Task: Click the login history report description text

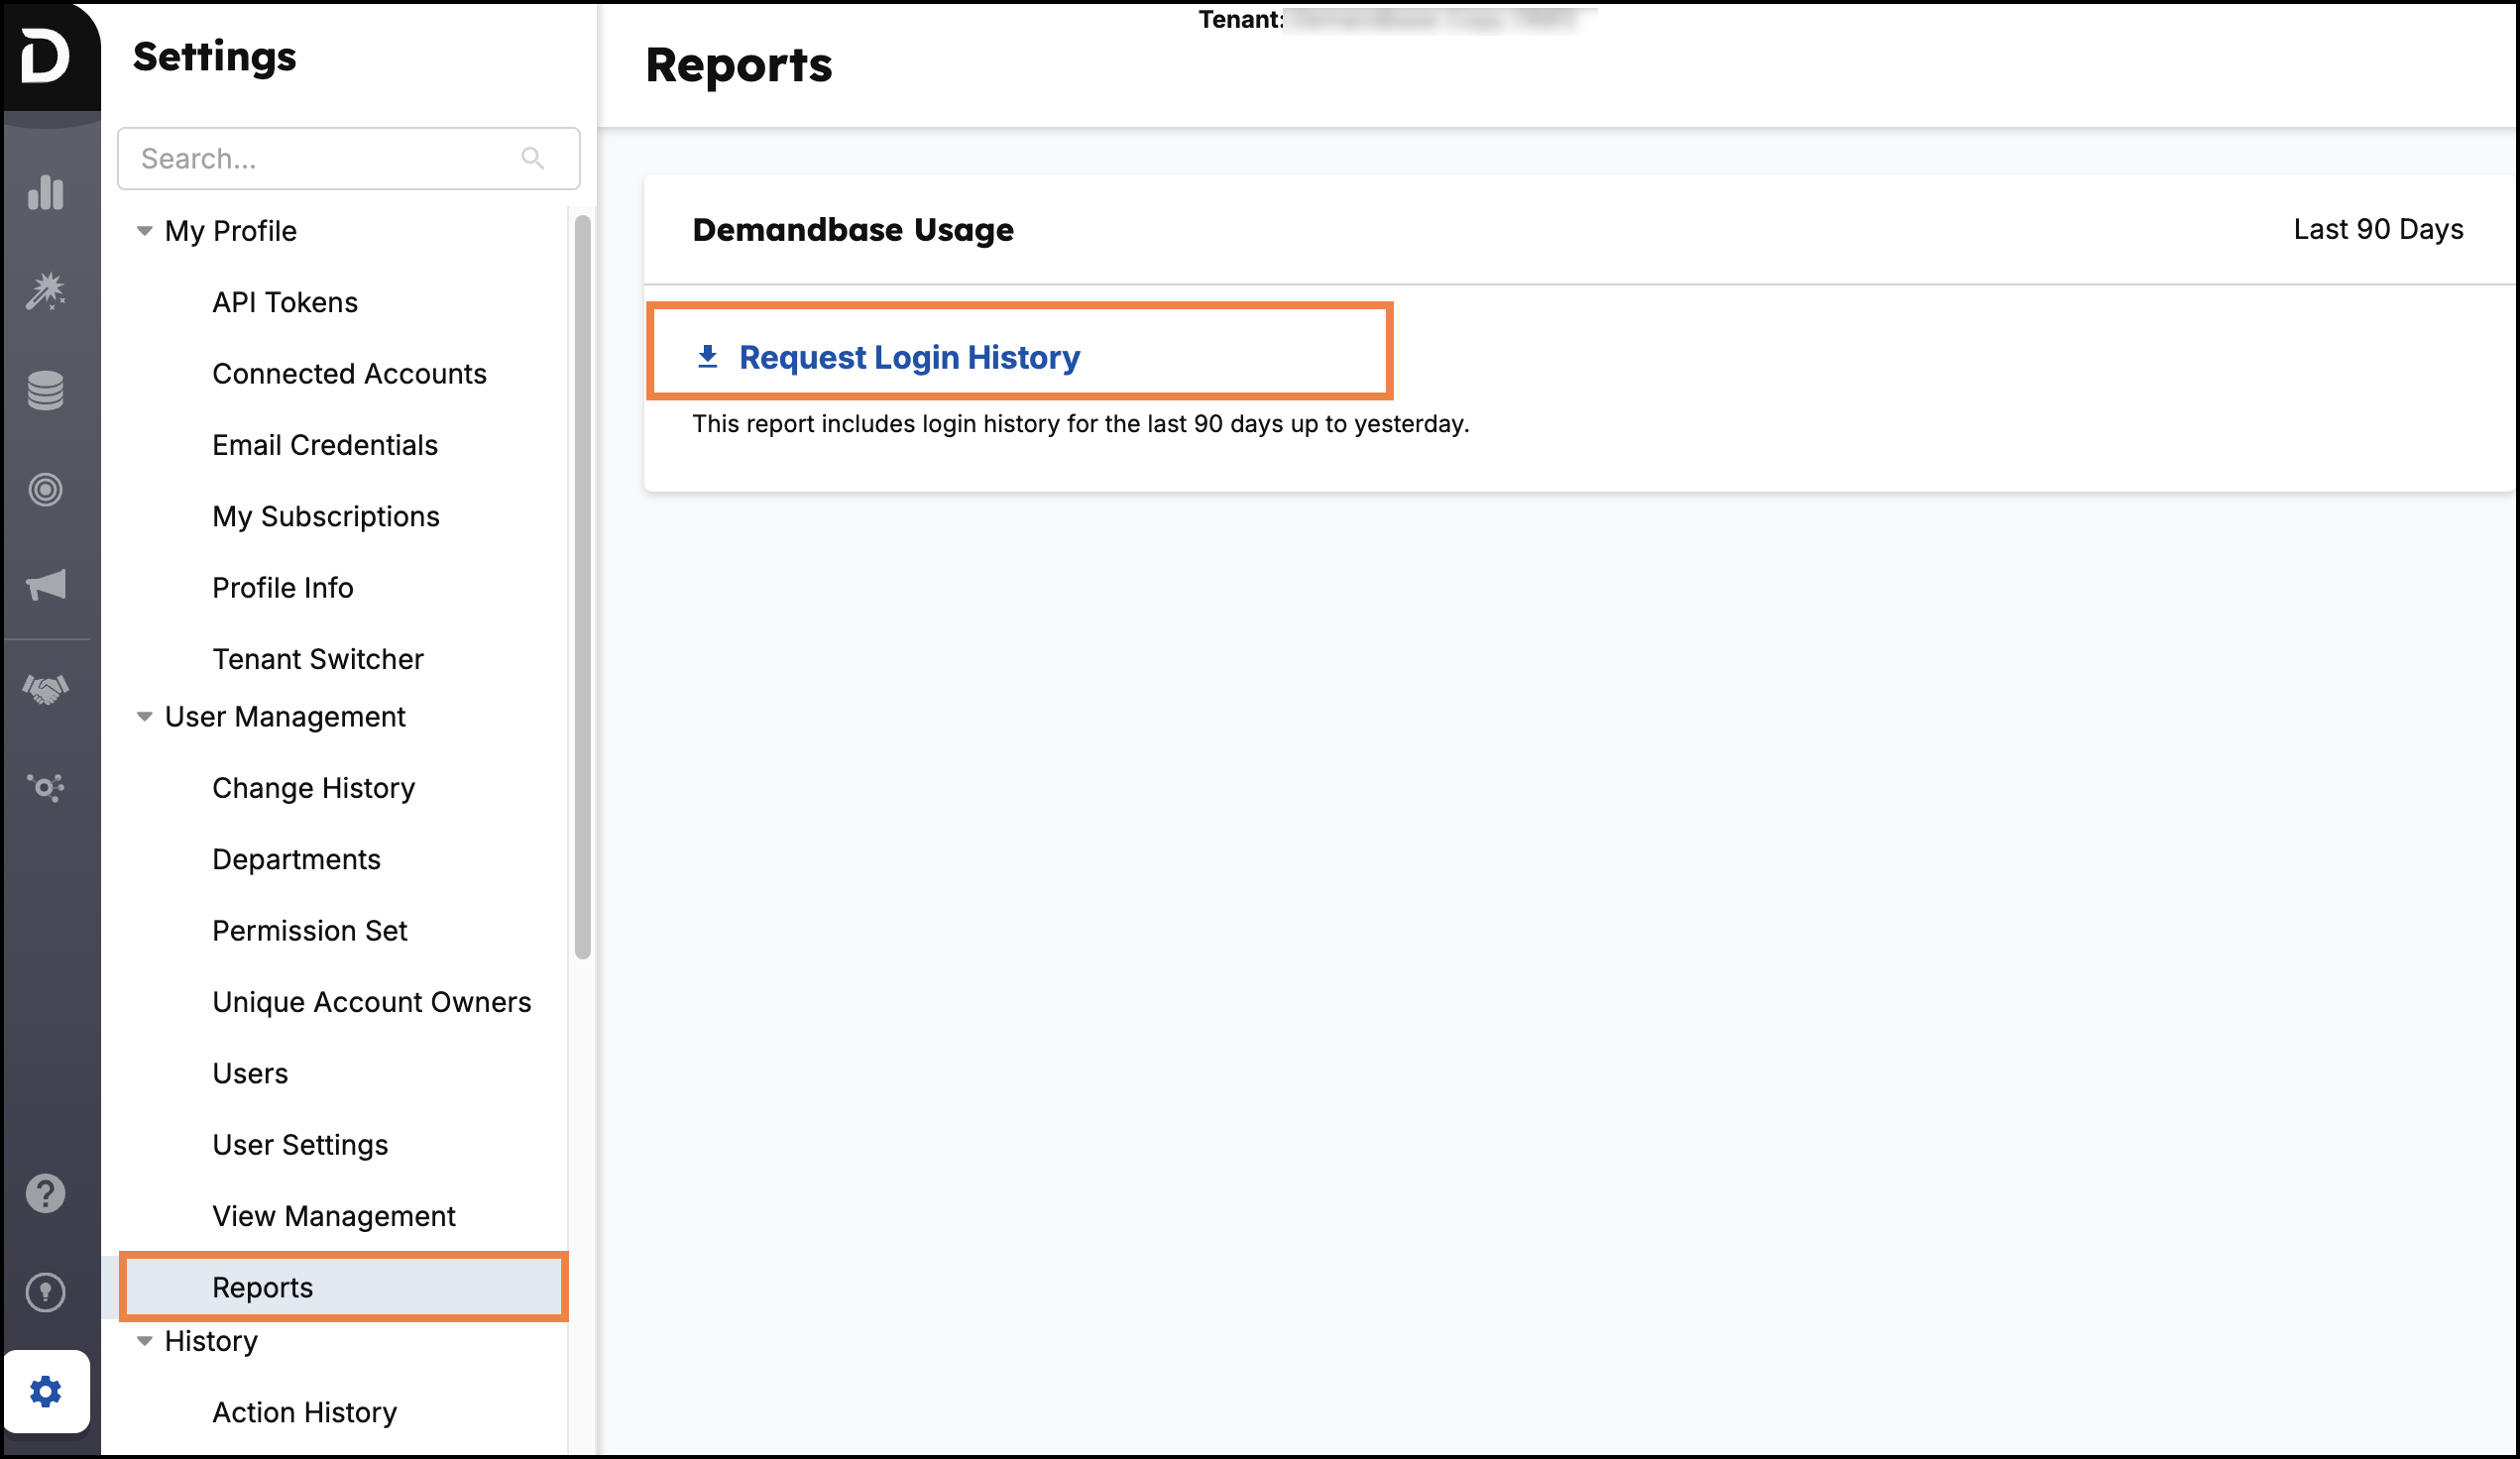Action: click(1081, 424)
